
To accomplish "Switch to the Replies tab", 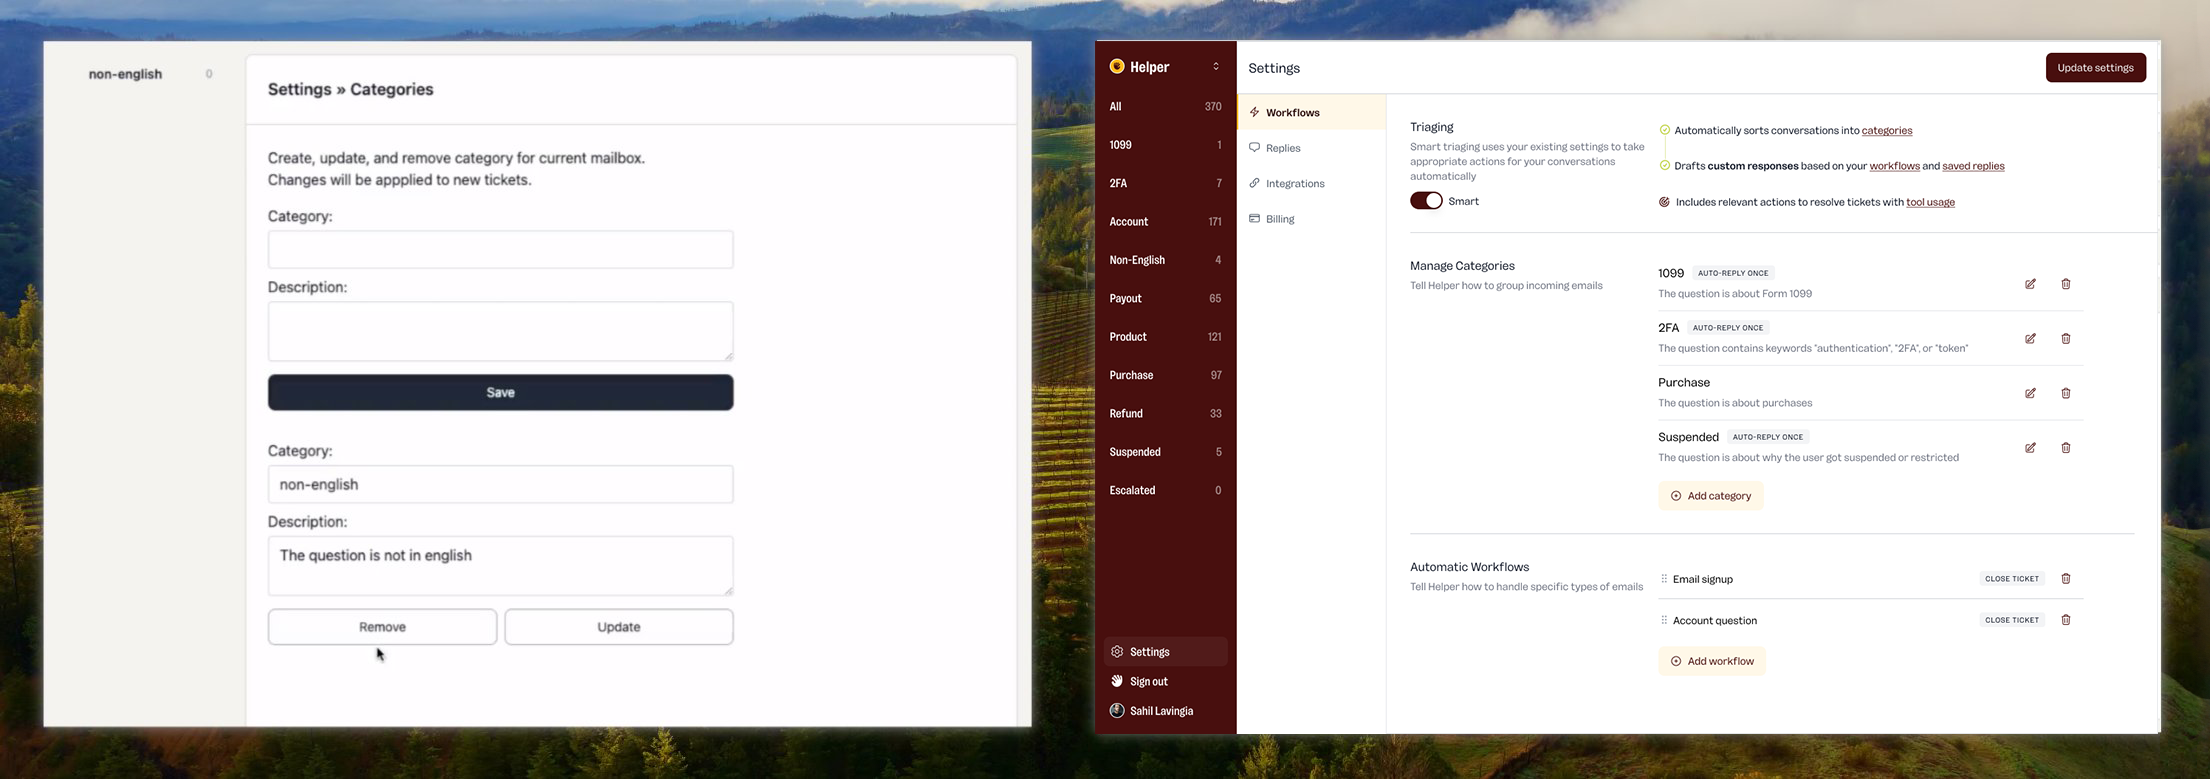I will [1282, 148].
